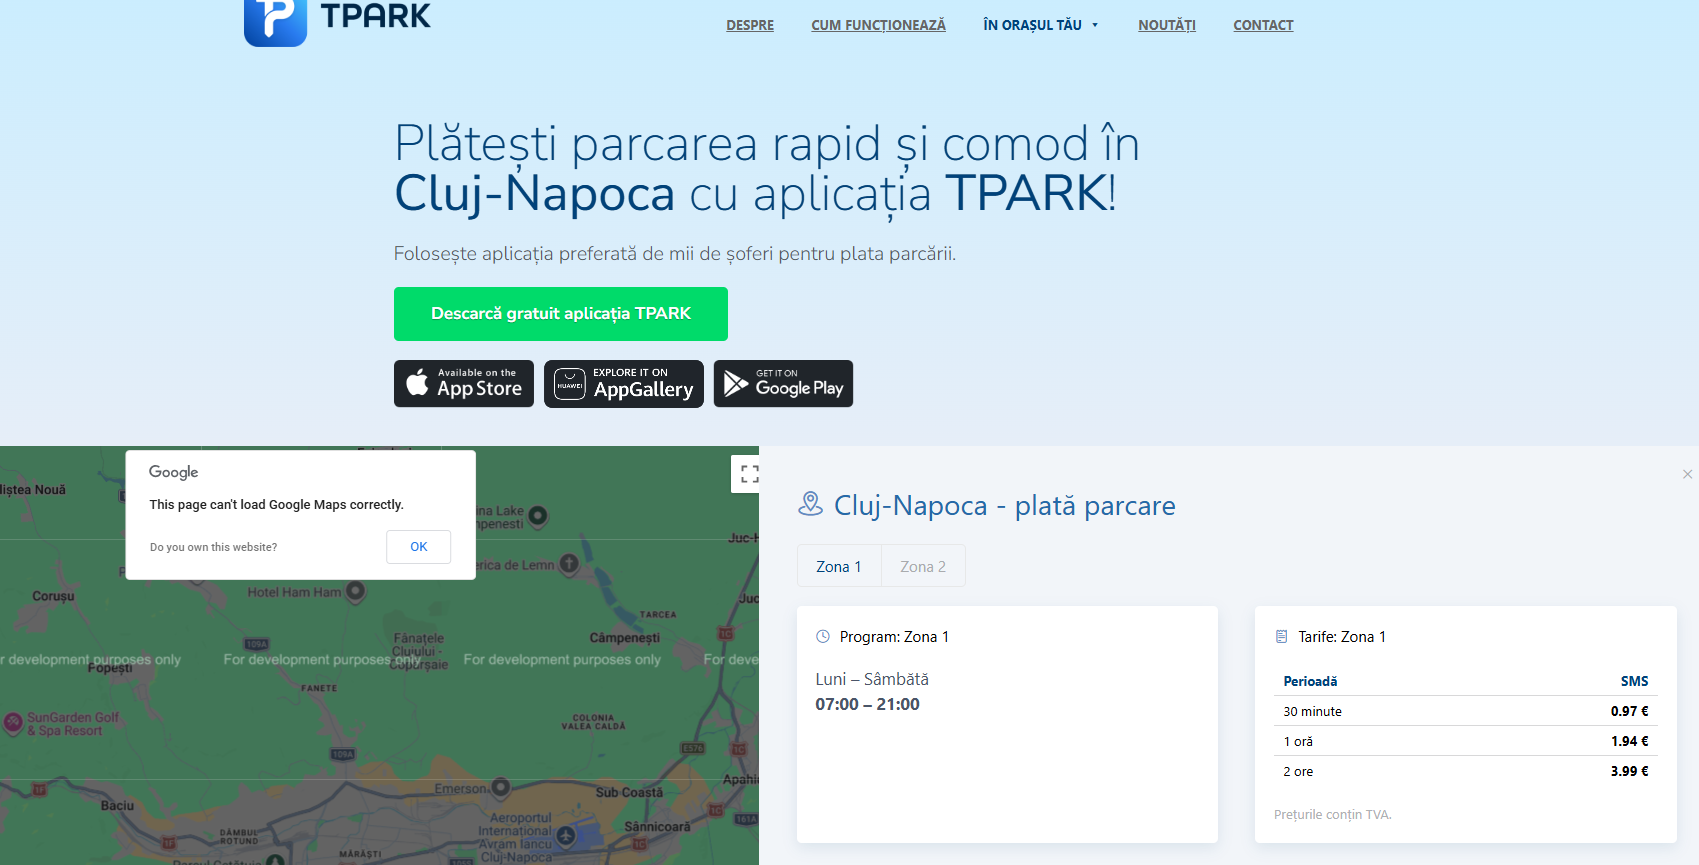The width and height of the screenshot is (1699, 865).
Task: Click the Baciu label on the map
Action: point(117,805)
